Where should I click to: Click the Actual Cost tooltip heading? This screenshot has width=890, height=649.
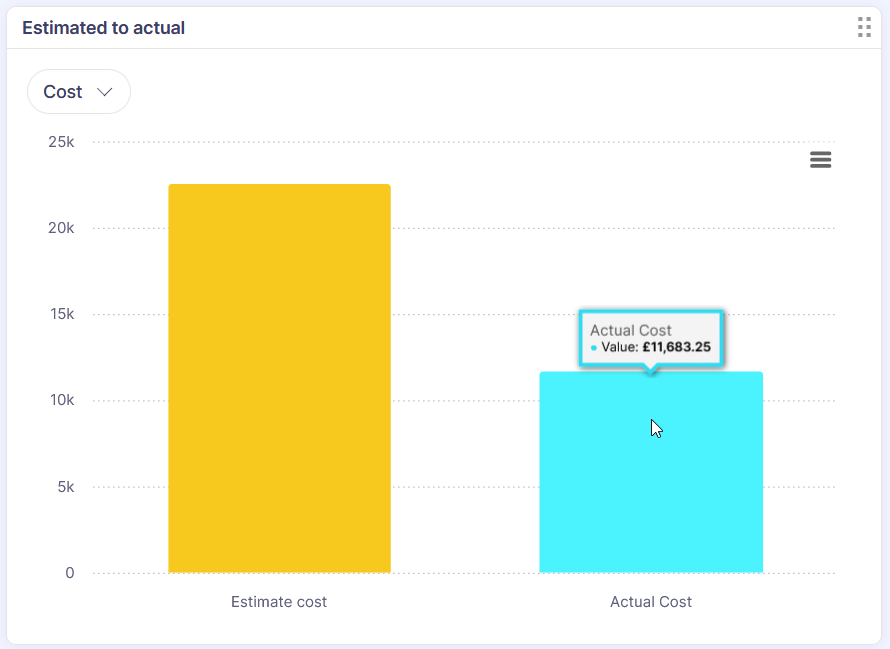tap(631, 330)
